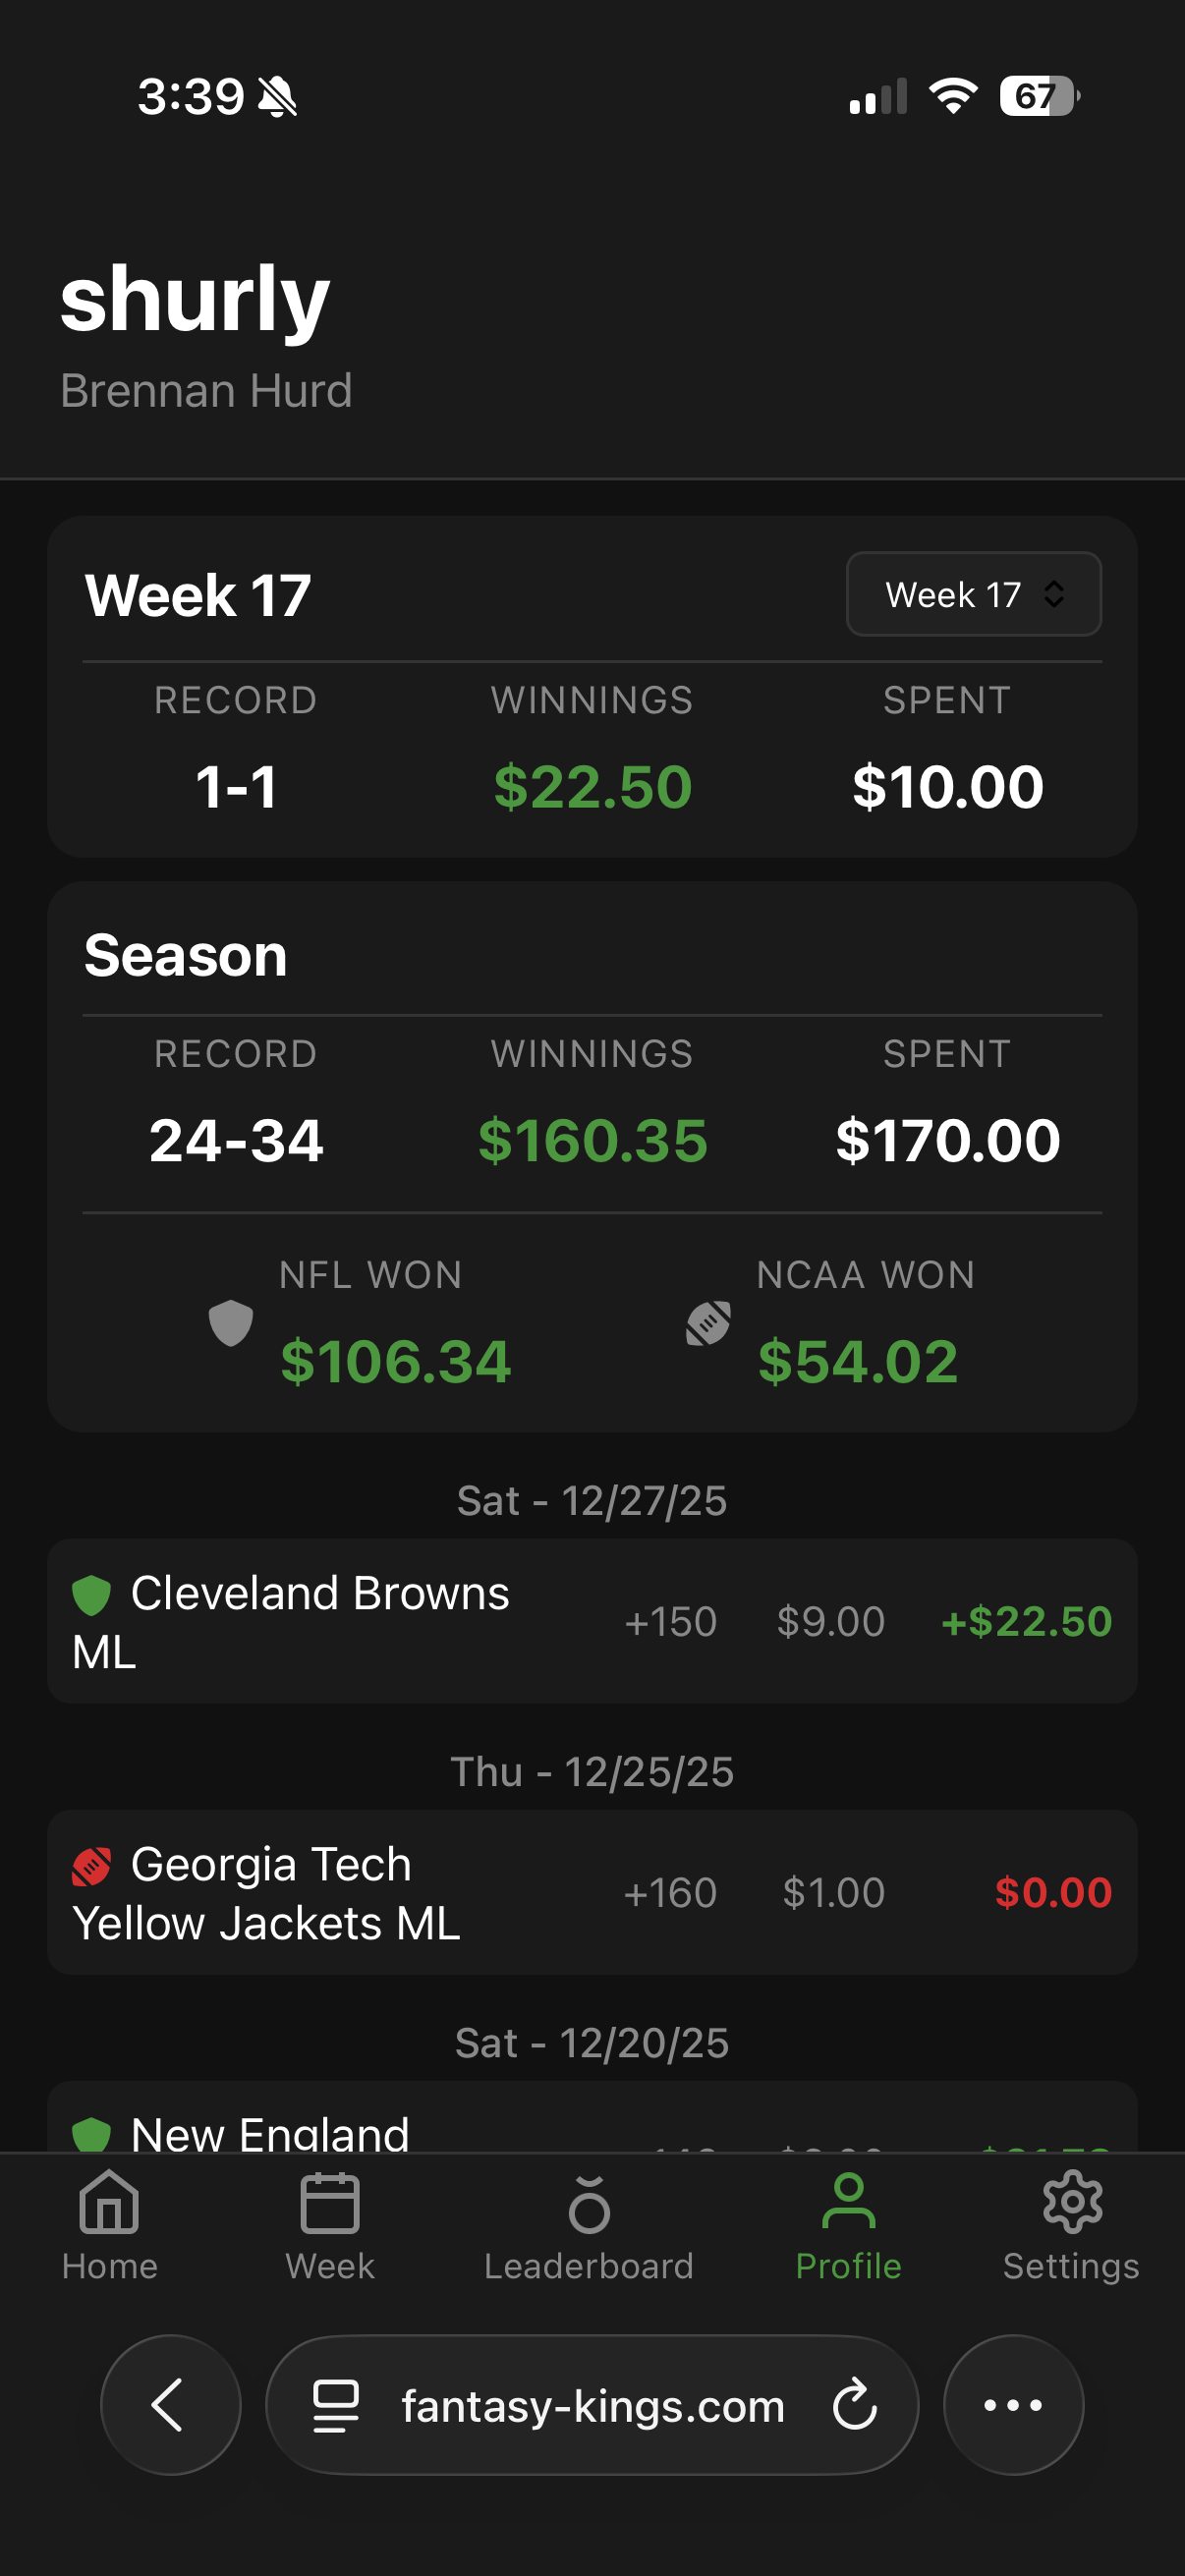
Task: Open the Week calendar tab
Action: click(329, 2204)
